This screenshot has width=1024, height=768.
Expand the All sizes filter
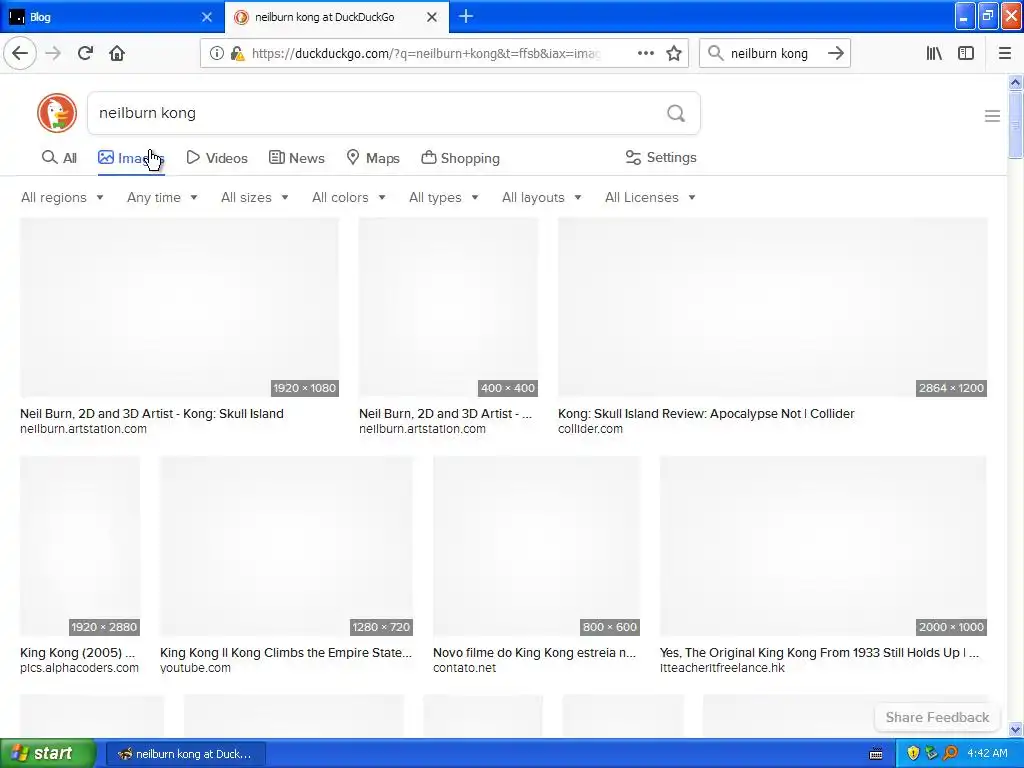pyautogui.click(x=255, y=197)
